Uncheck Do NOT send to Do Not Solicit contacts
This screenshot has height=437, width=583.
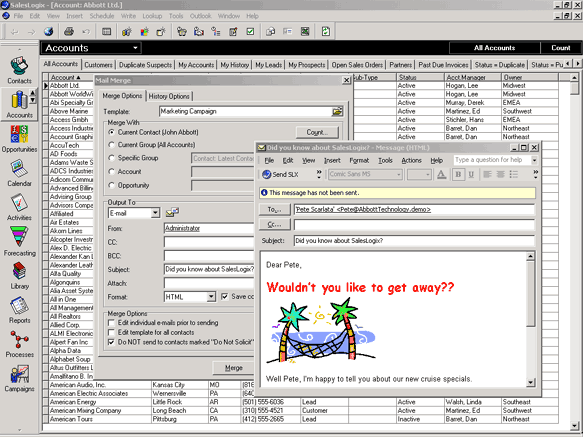[111, 342]
